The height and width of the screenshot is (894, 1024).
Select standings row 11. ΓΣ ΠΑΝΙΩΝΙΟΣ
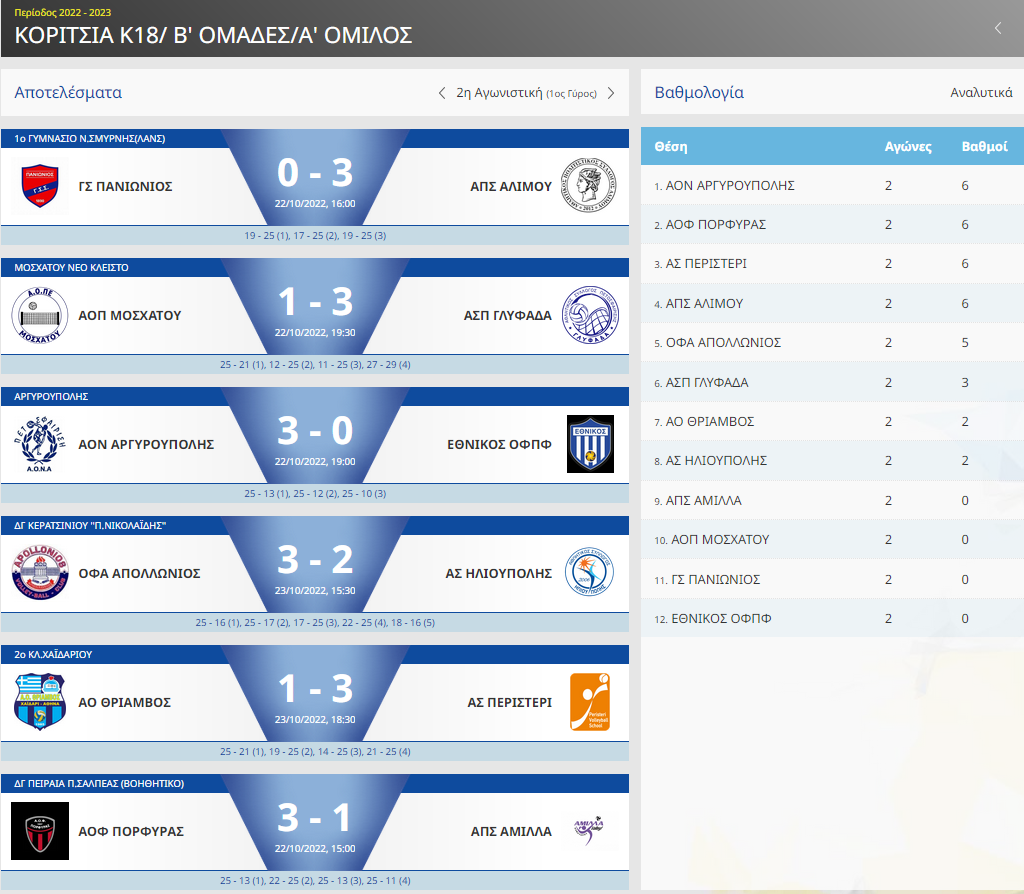(833, 579)
